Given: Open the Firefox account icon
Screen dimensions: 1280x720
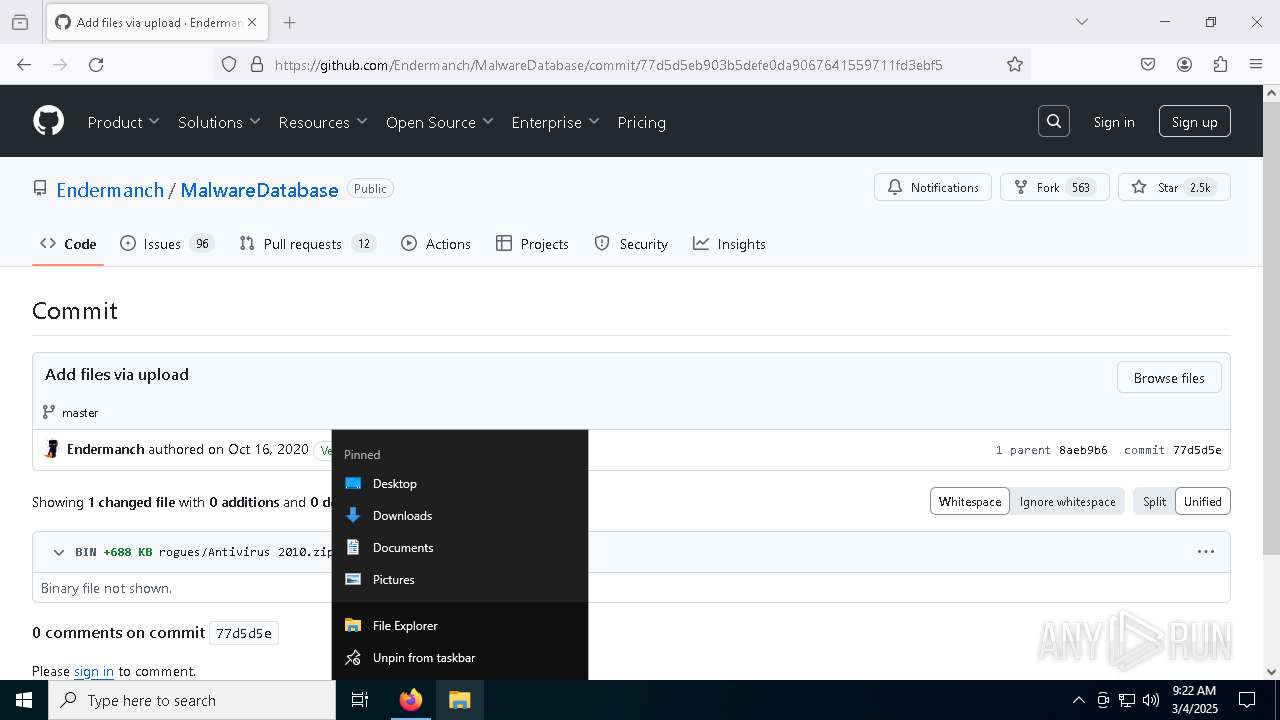Looking at the screenshot, I should (1184, 64).
